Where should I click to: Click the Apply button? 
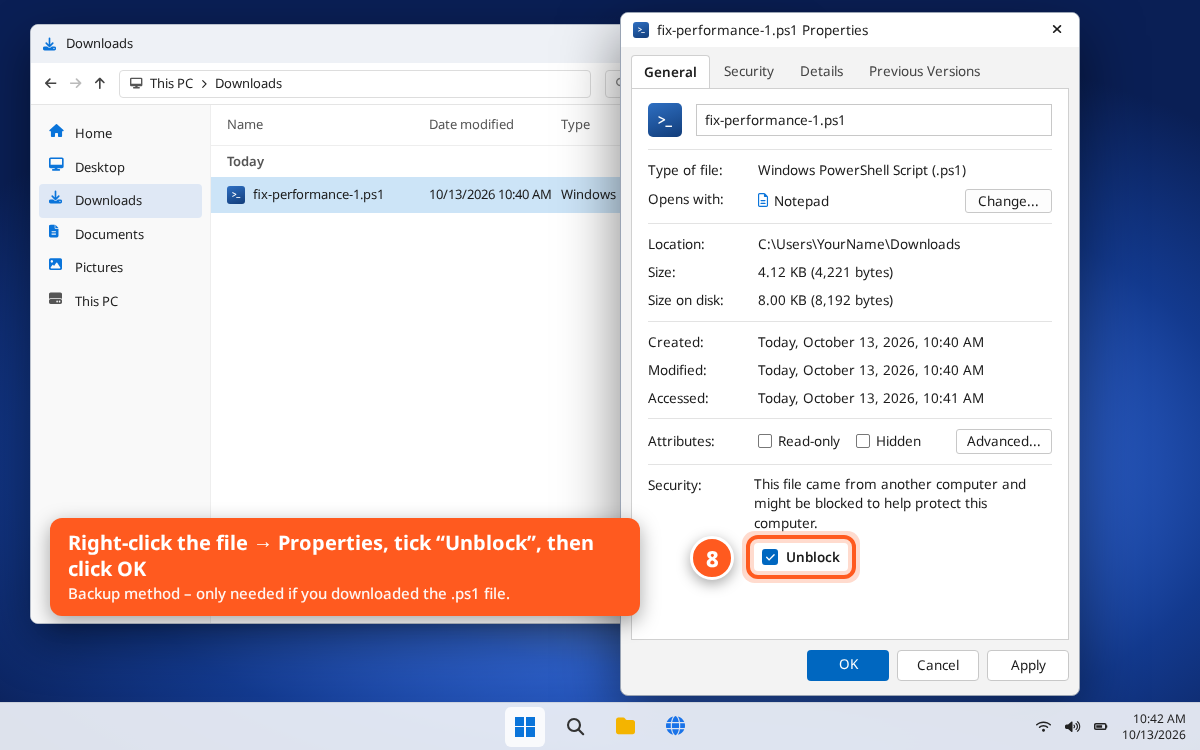[x=1028, y=665]
